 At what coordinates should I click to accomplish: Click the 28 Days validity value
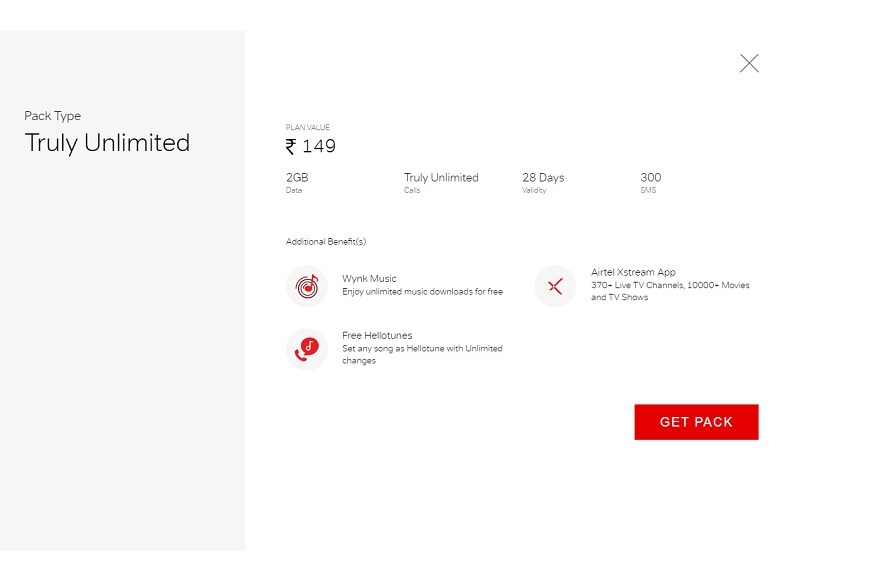tap(543, 177)
